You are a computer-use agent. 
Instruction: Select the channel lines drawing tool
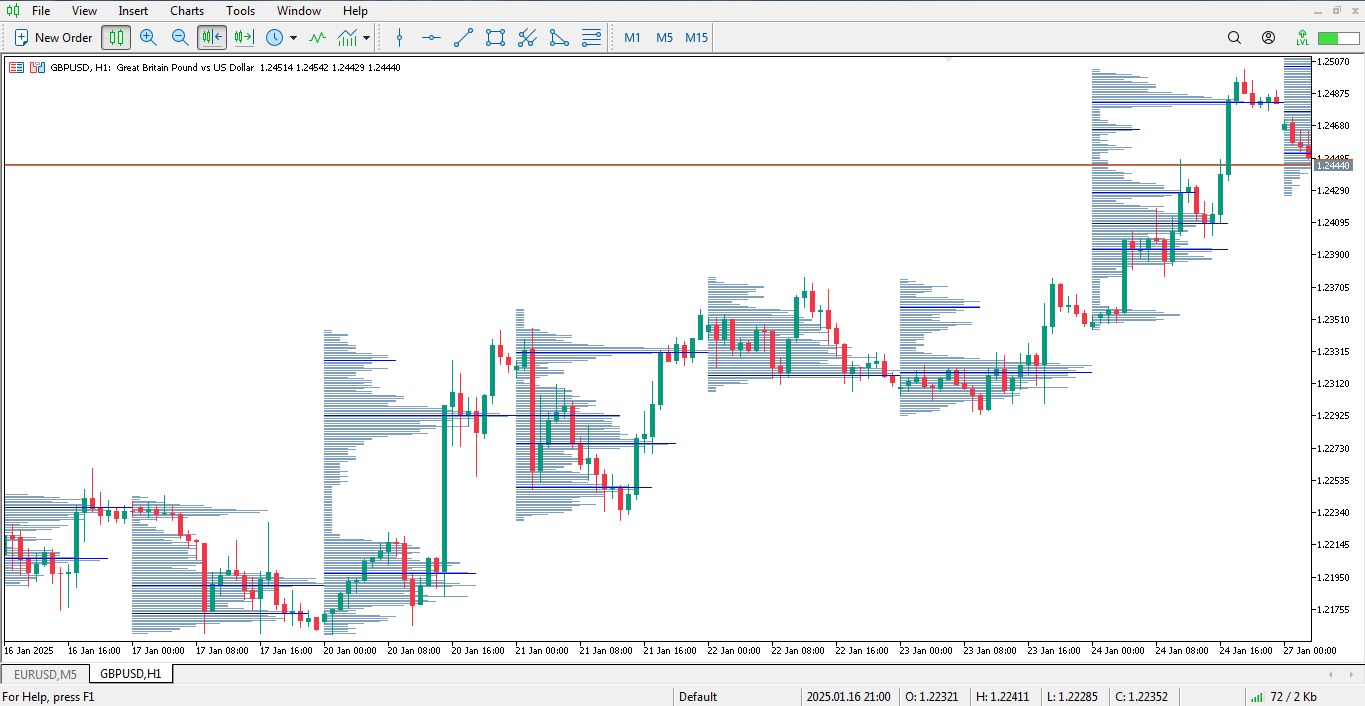pos(527,38)
